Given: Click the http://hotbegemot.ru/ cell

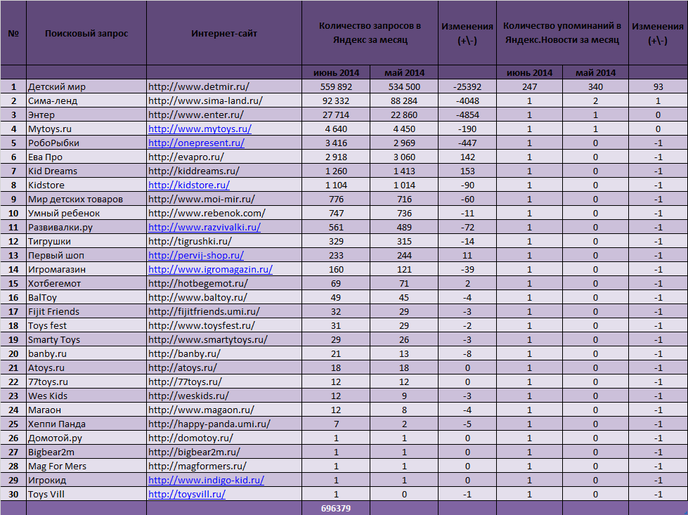Looking at the screenshot, I should point(224,283).
